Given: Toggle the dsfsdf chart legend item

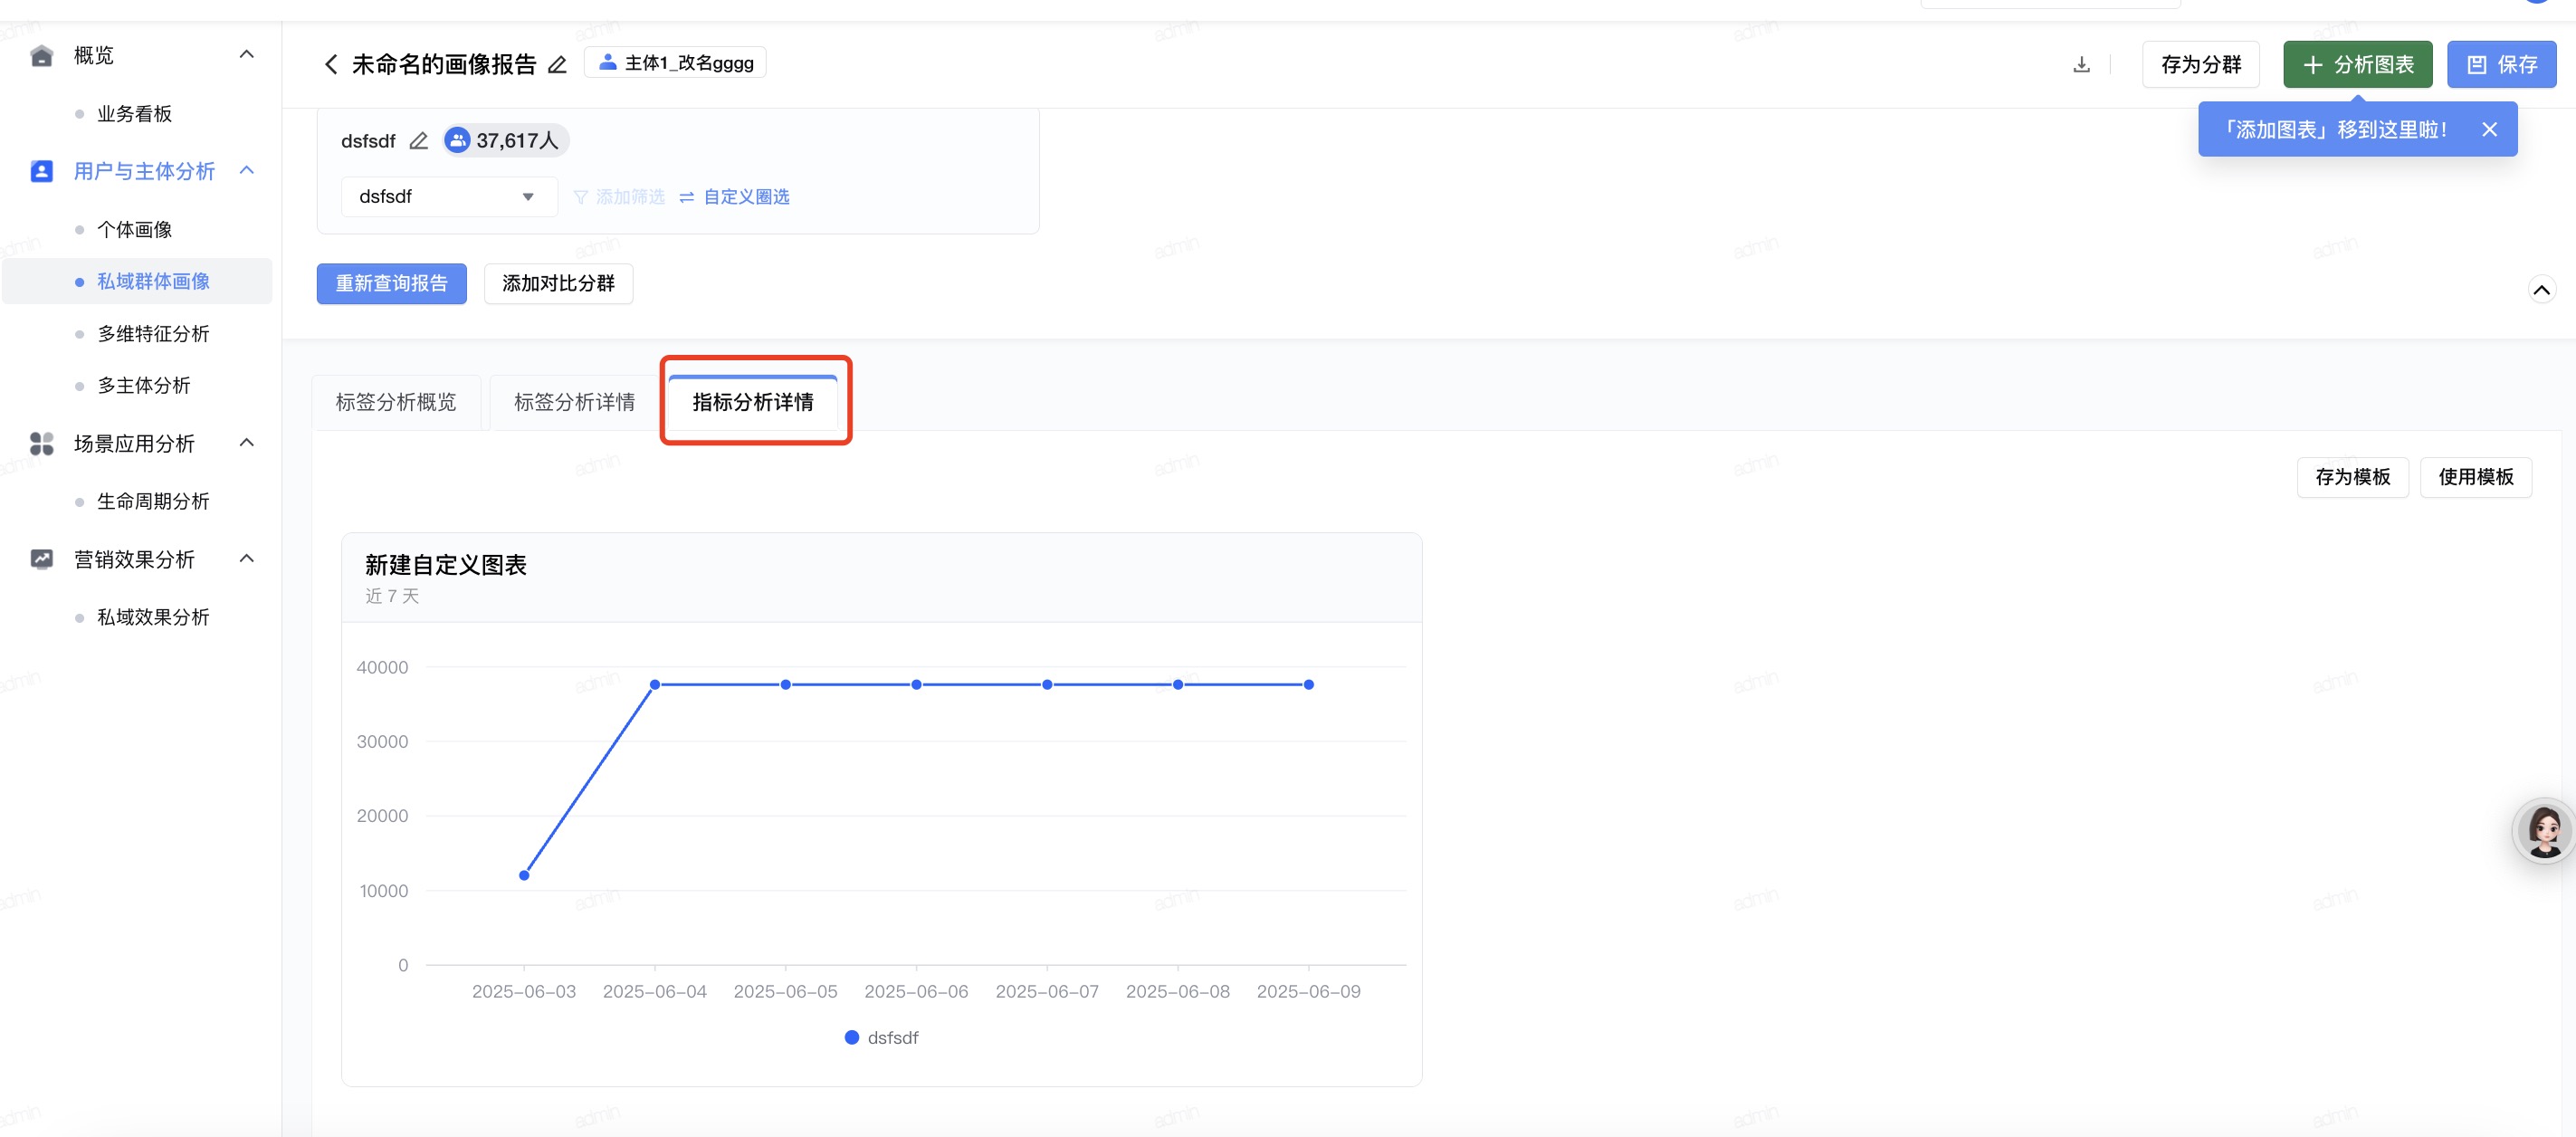Looking at the screenshot, I should (881, 1038).
